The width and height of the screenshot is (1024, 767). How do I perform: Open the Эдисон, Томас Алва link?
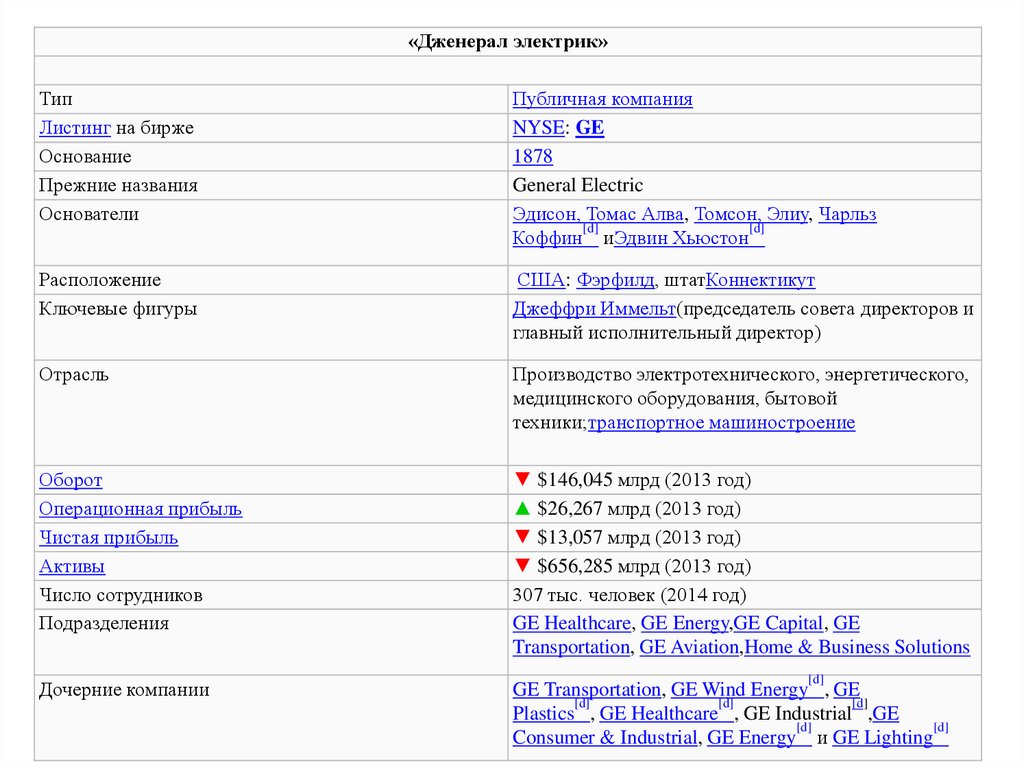click(598, 214)
